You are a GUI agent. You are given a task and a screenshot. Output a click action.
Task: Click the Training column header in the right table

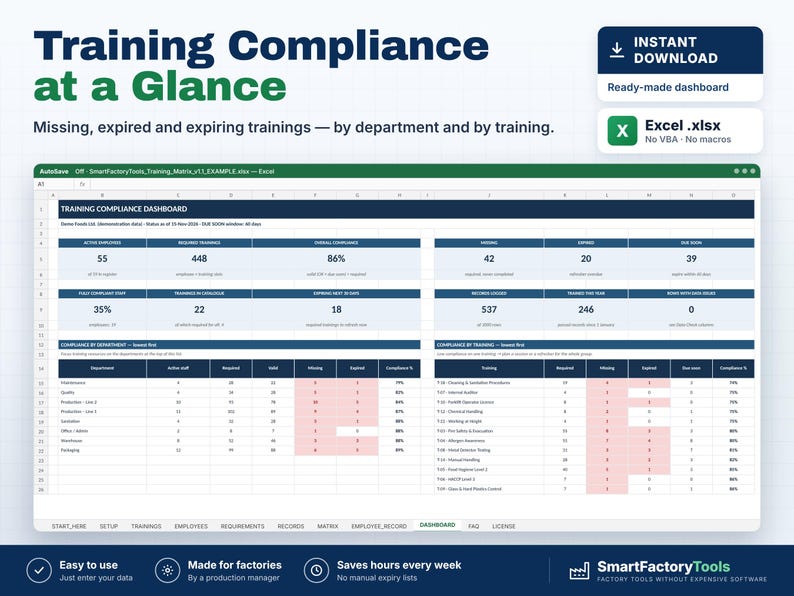tap(489, 369)
